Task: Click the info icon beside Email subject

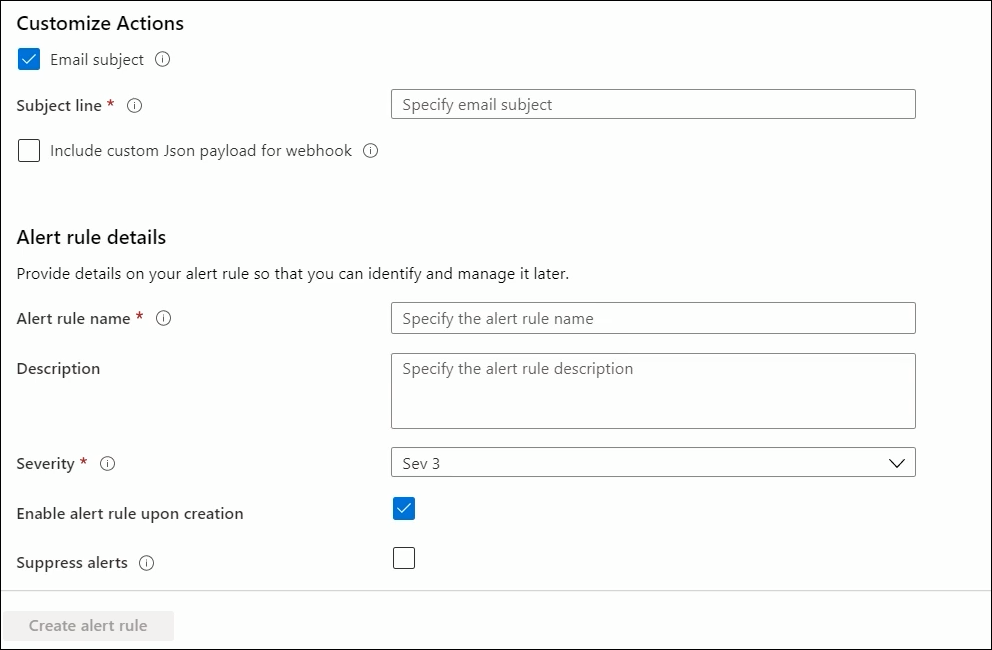Action: [x=163, y=59]
